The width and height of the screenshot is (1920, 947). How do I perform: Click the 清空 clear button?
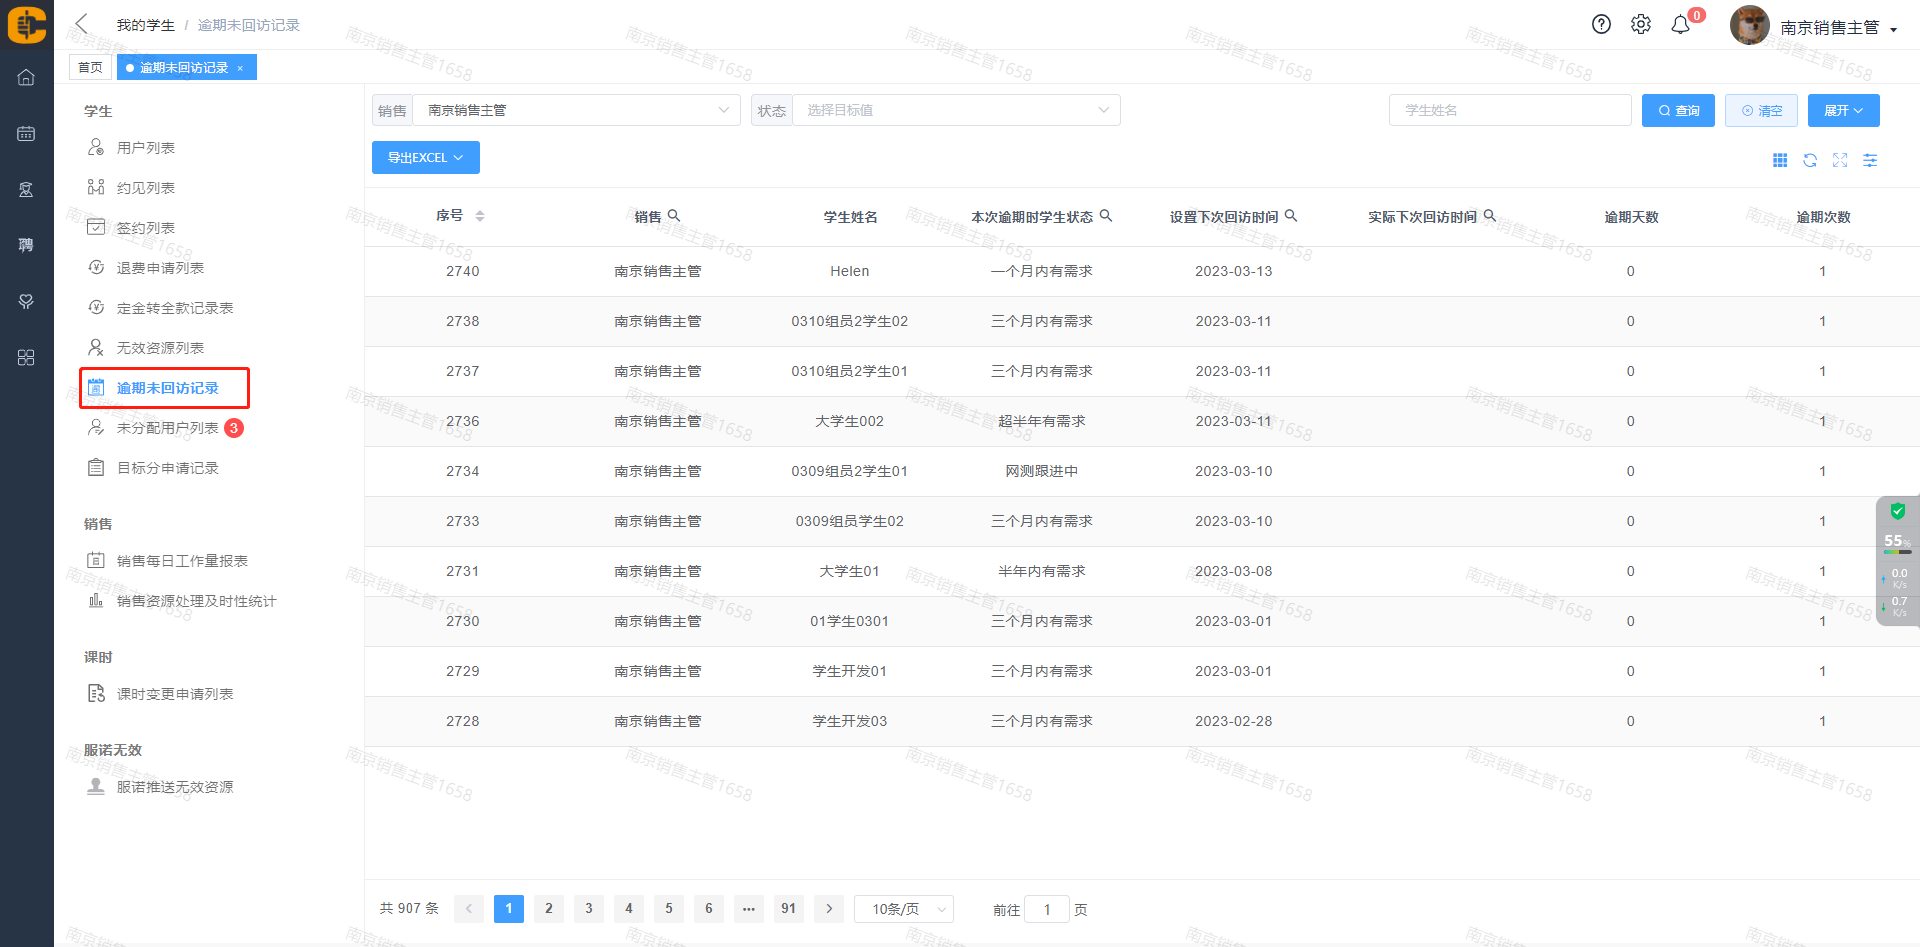click(1761, 110)
